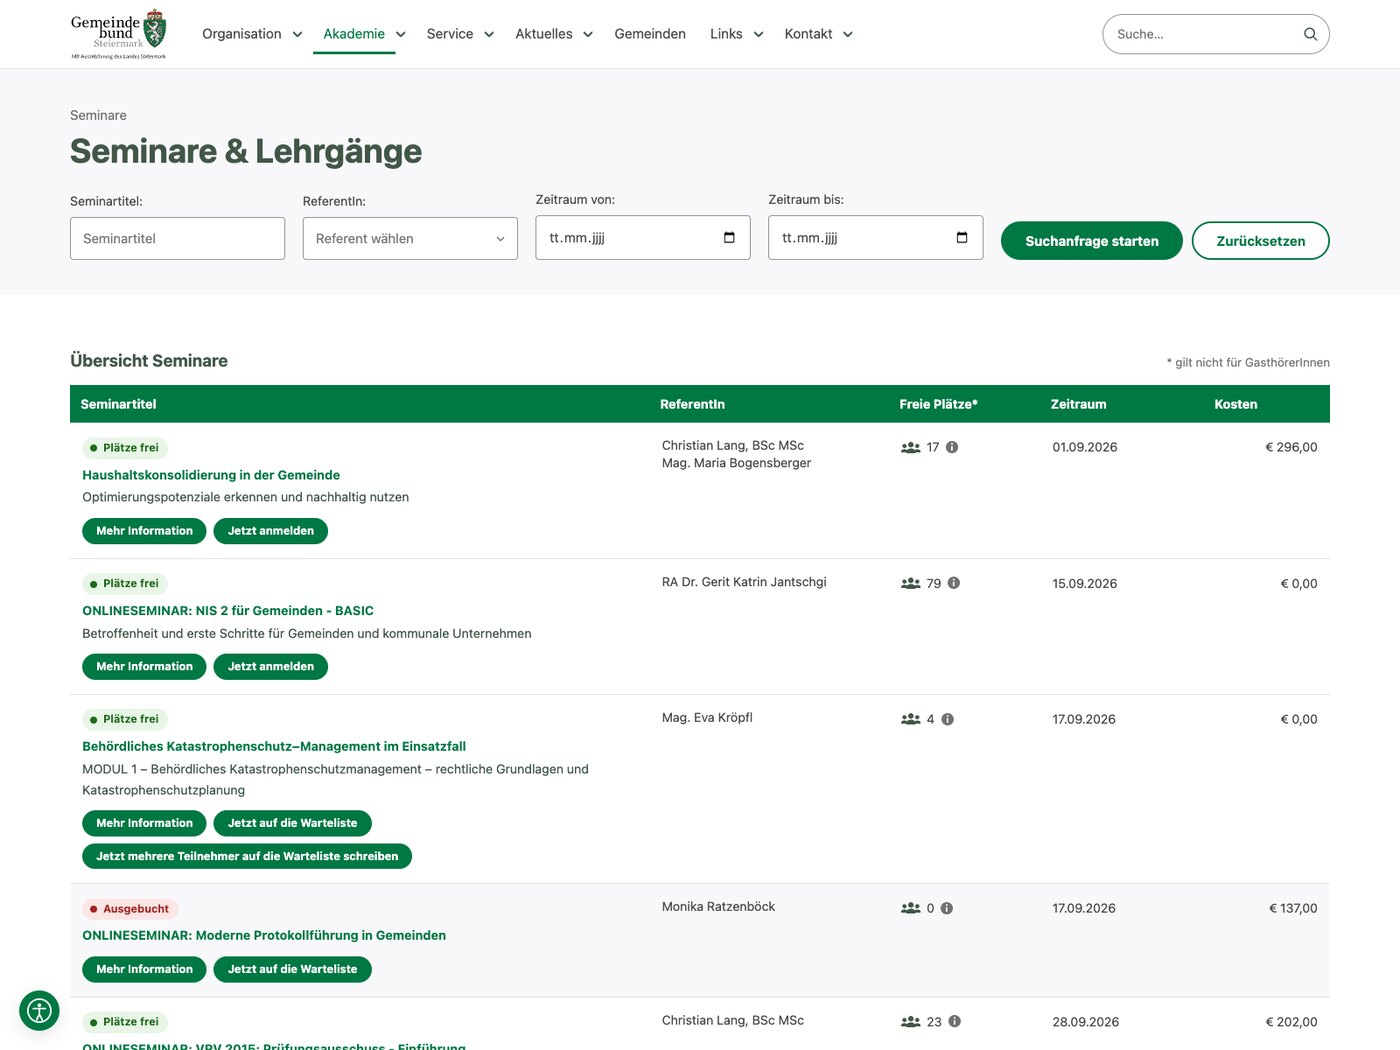Click people icon beside 0 free places

click(x=911, y=908)
